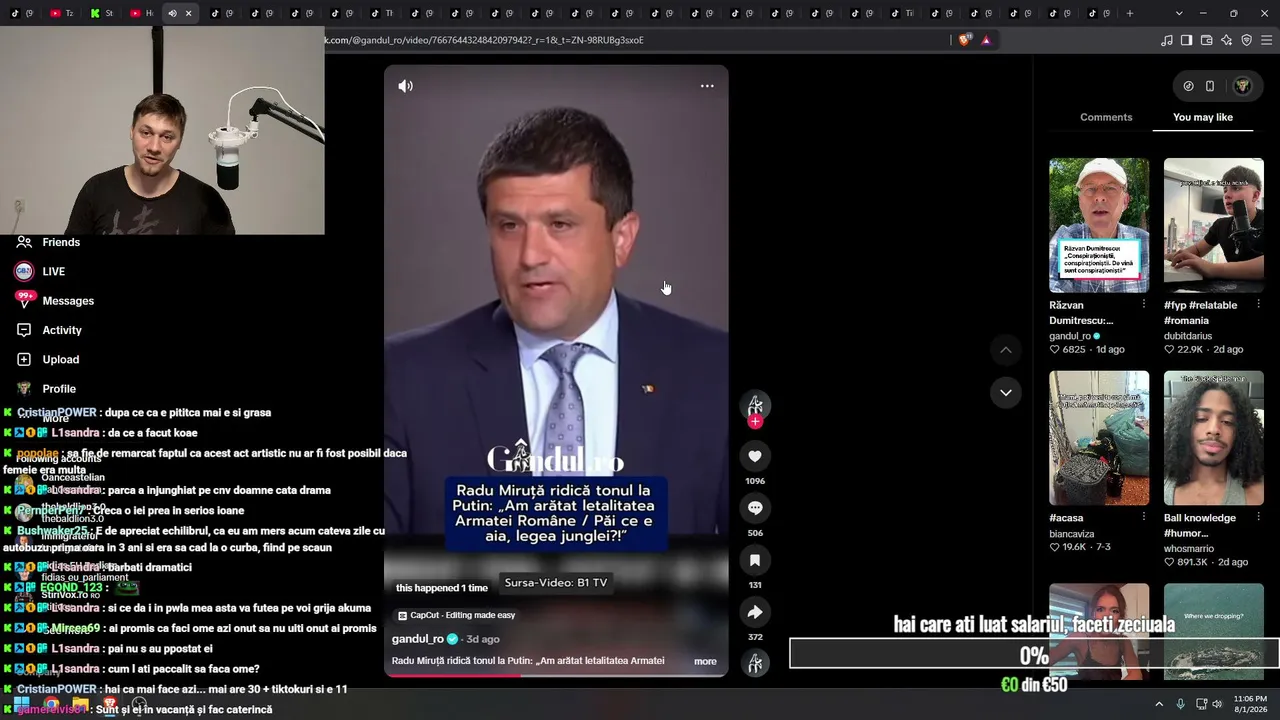Toggle the browser sidebar panel
Image resolution: width=1280 pixels, height=720 pixels.
1186,40
